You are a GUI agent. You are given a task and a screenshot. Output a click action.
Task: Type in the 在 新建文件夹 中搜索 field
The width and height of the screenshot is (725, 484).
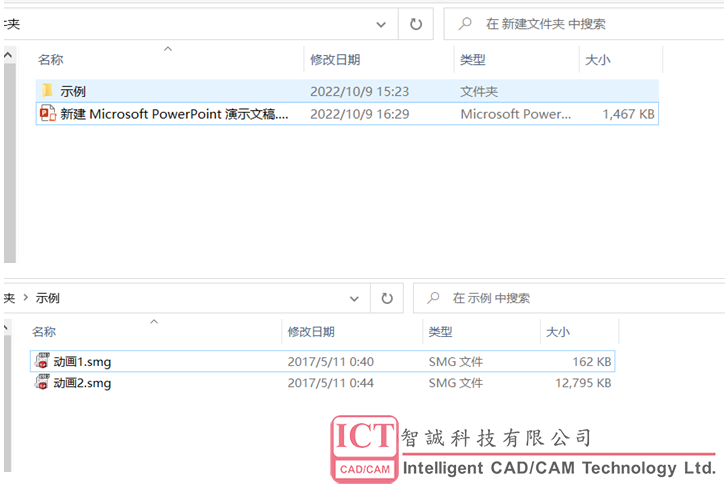pyautogui.click(x=590, y=23)
